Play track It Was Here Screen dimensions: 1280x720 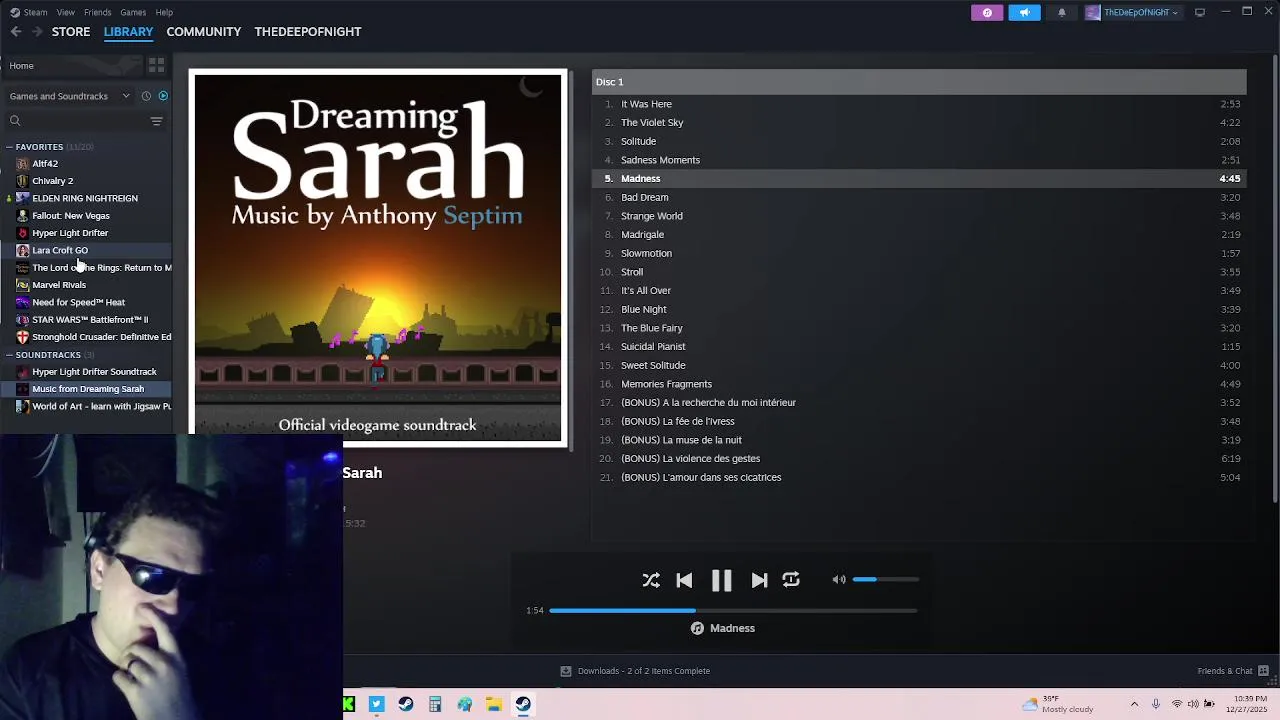pyautogui.click(x=919, y=104)
